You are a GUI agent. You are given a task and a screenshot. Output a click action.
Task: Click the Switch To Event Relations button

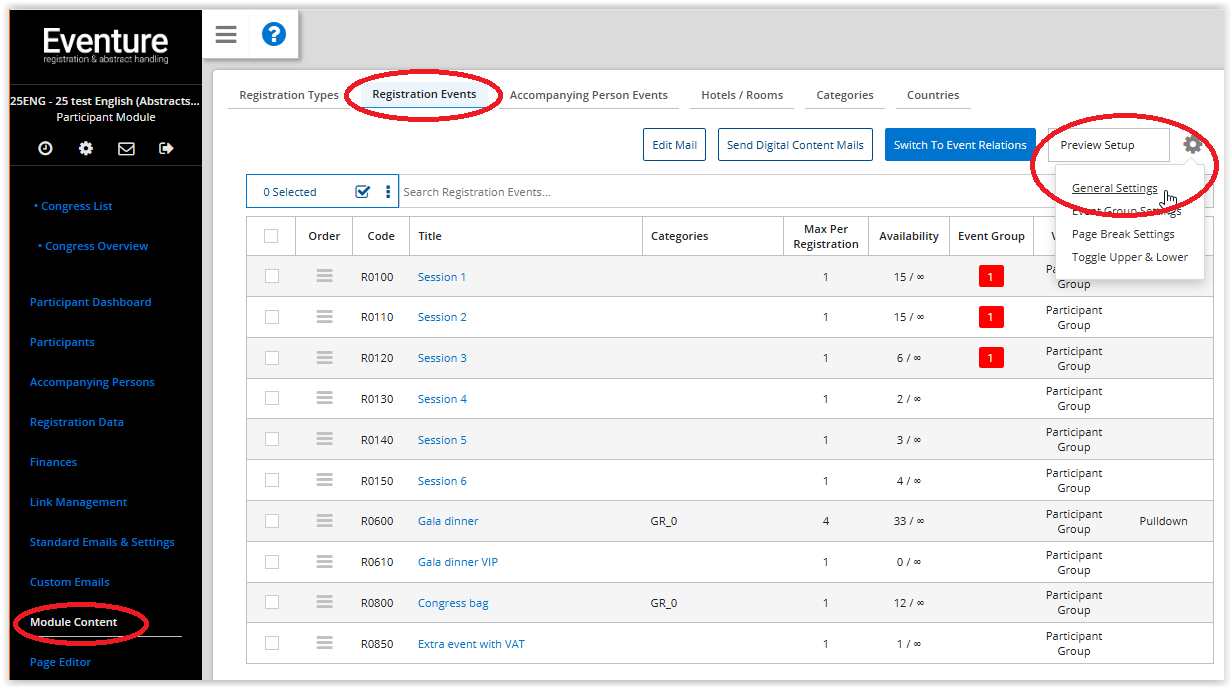coord(959,145)
